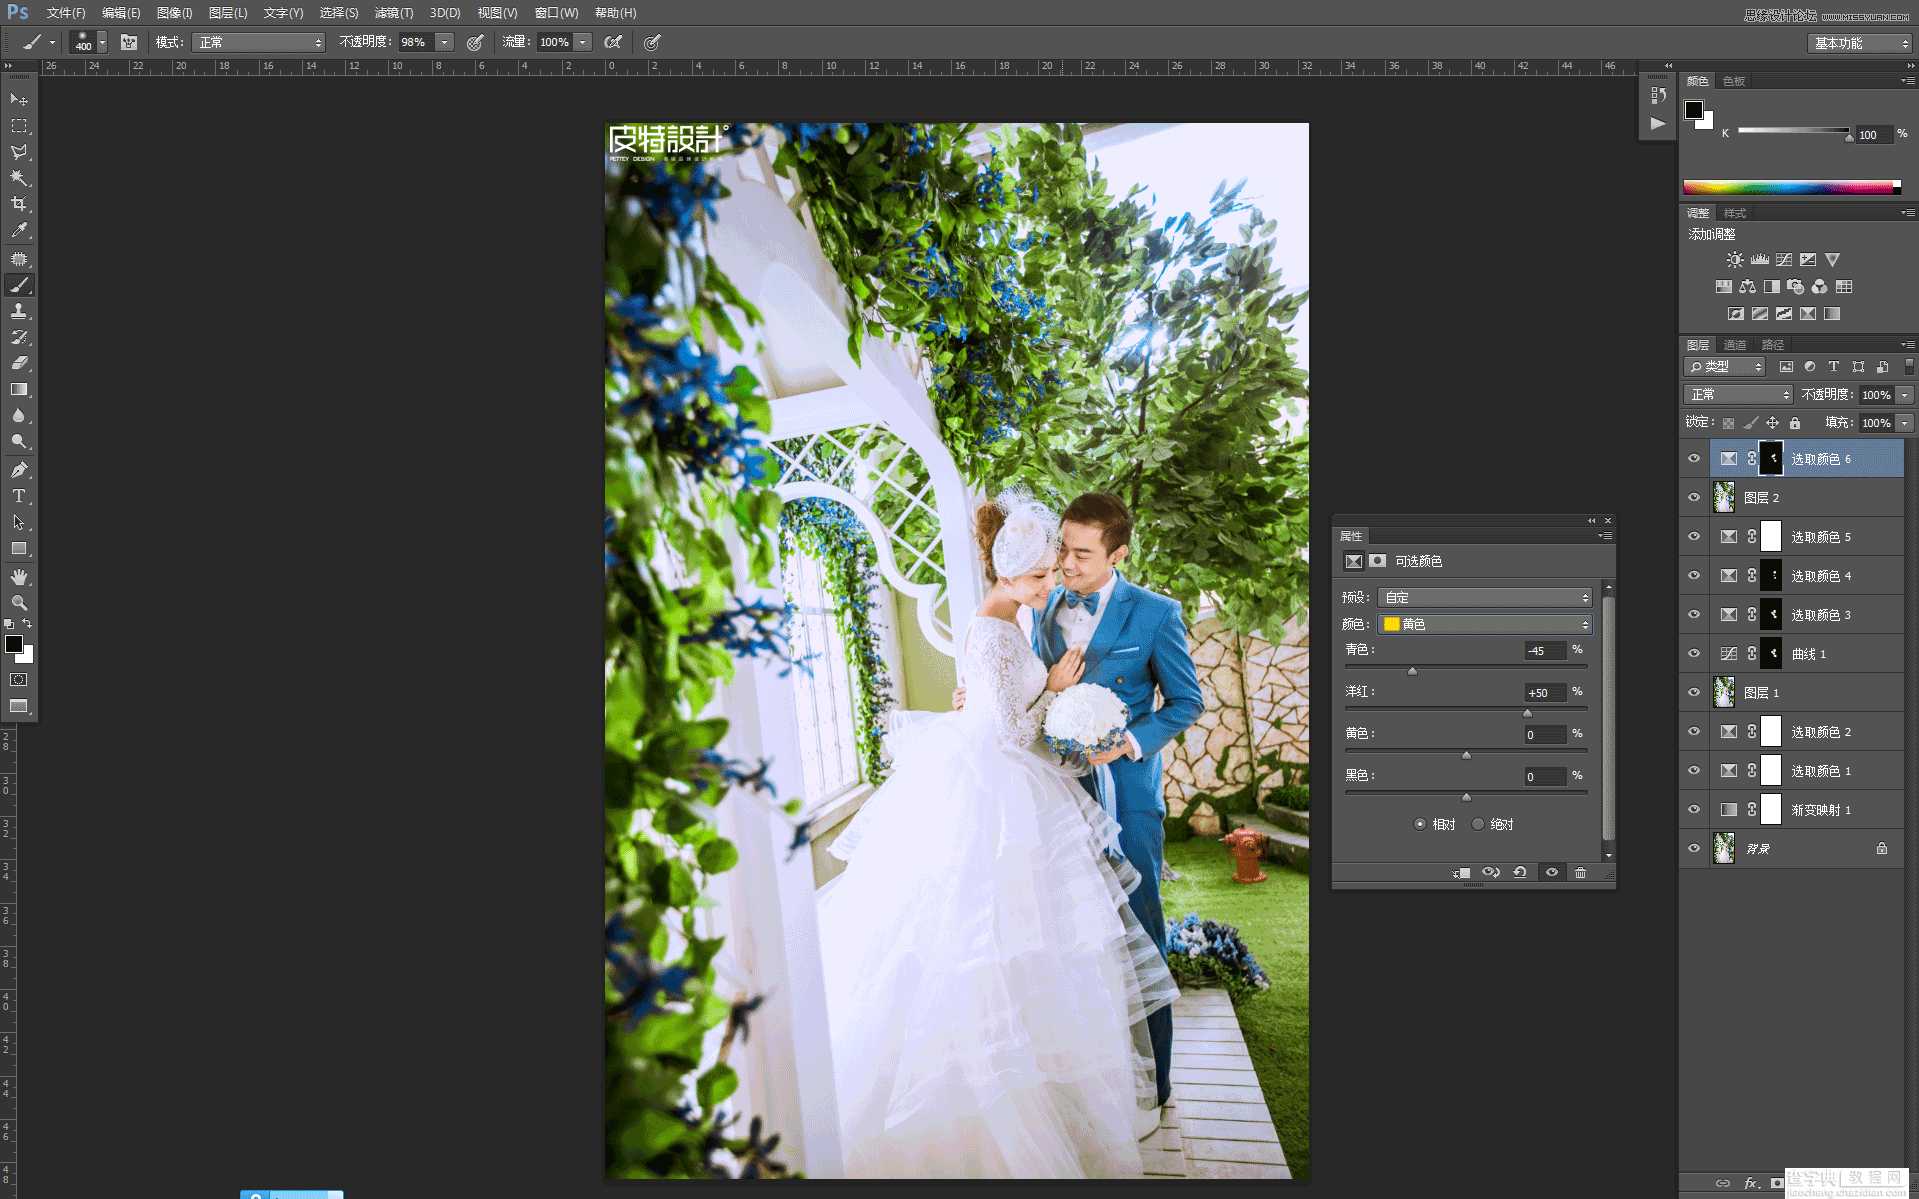Open the 图像(I) menu
This screenshot has height=1199, width=1919.
[174, 13]
